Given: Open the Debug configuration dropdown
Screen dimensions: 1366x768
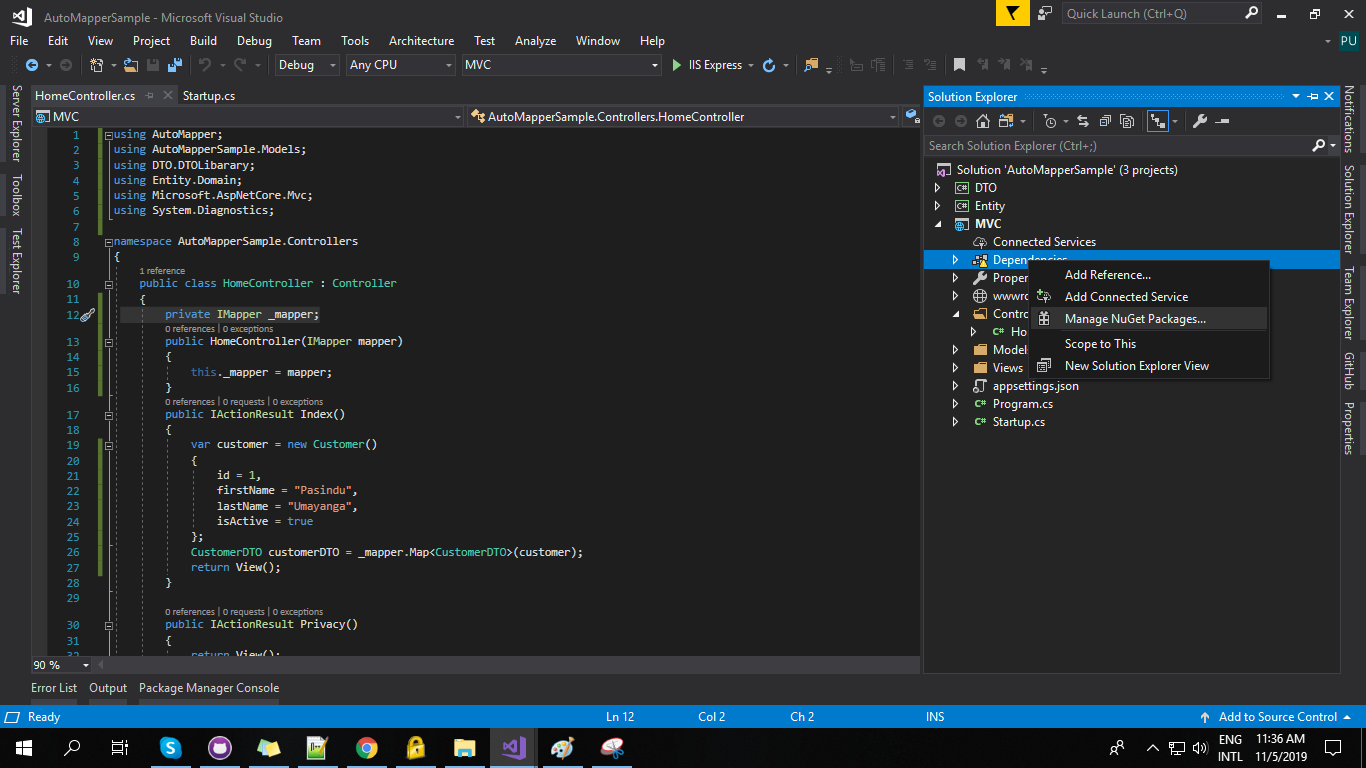Looking at the screenshot, I should pos(308,65).
